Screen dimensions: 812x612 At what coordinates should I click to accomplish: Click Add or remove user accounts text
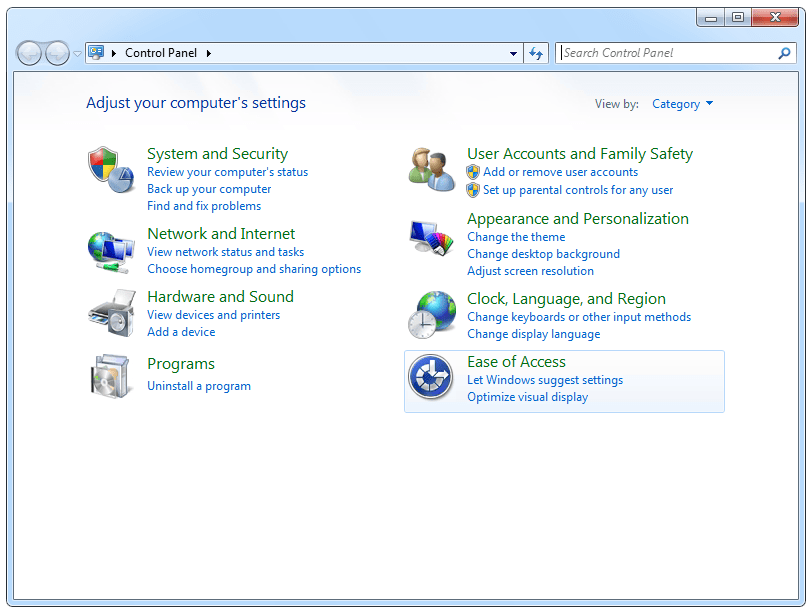click(x=560, y=172)
